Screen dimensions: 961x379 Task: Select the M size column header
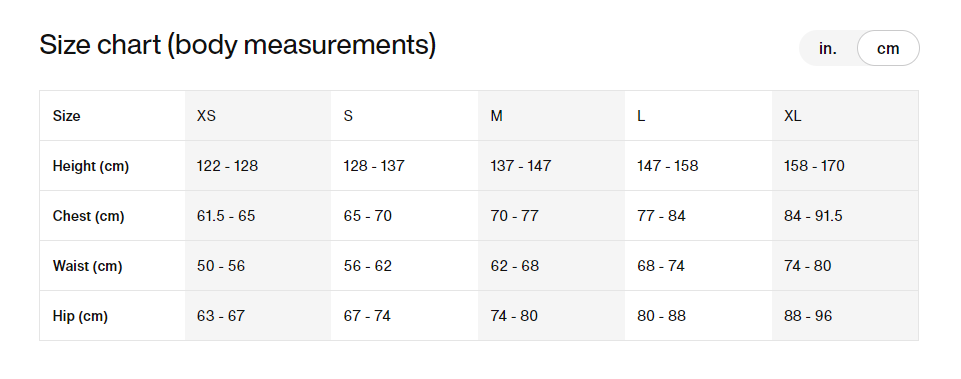tap(552, 116)
